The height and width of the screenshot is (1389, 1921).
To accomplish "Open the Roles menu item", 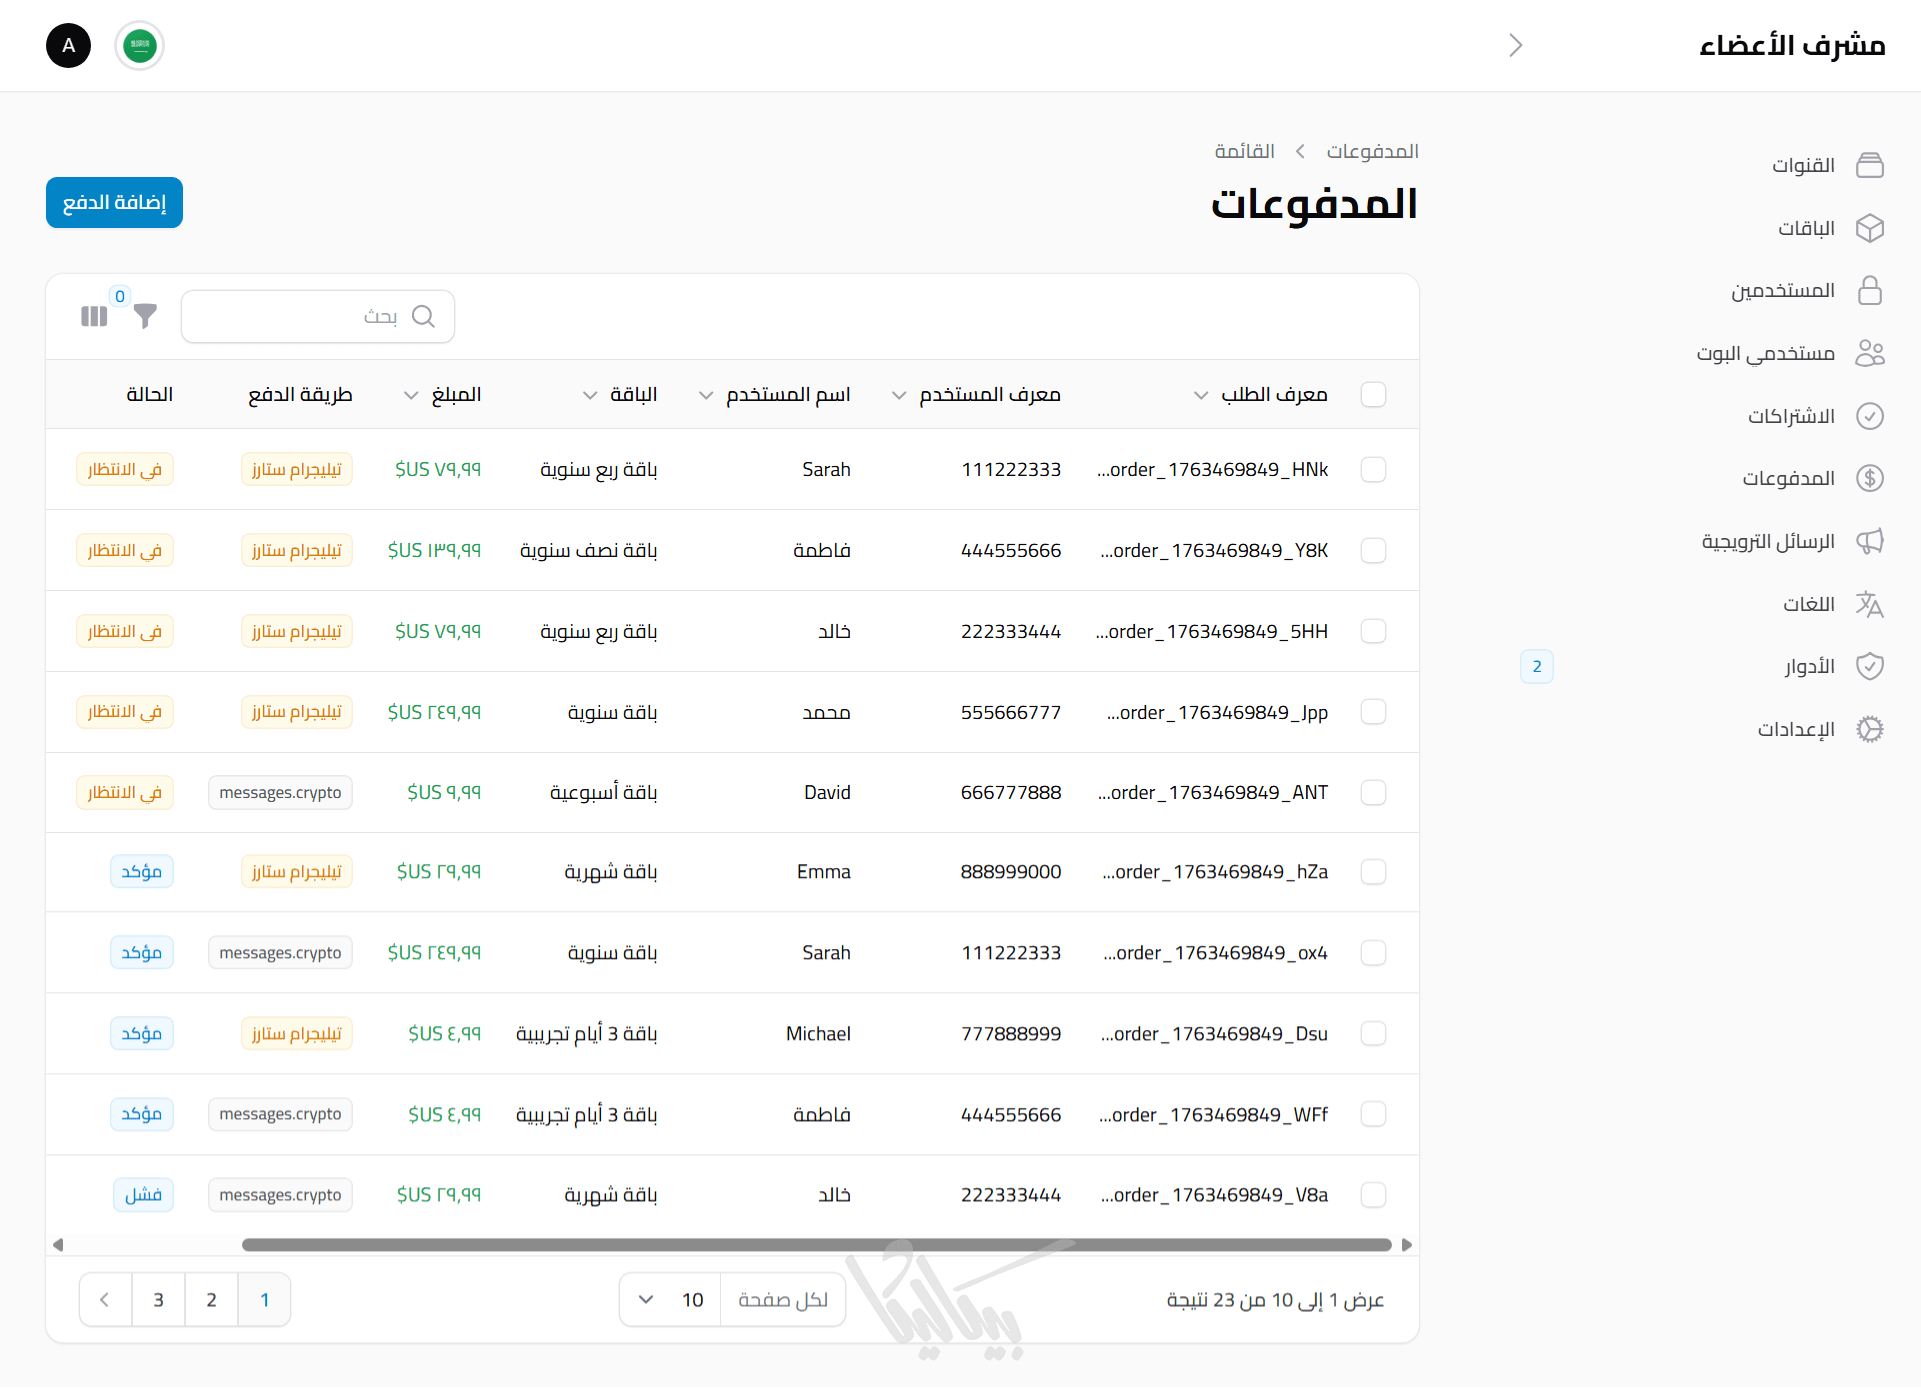I will (x=1809, y=667).
